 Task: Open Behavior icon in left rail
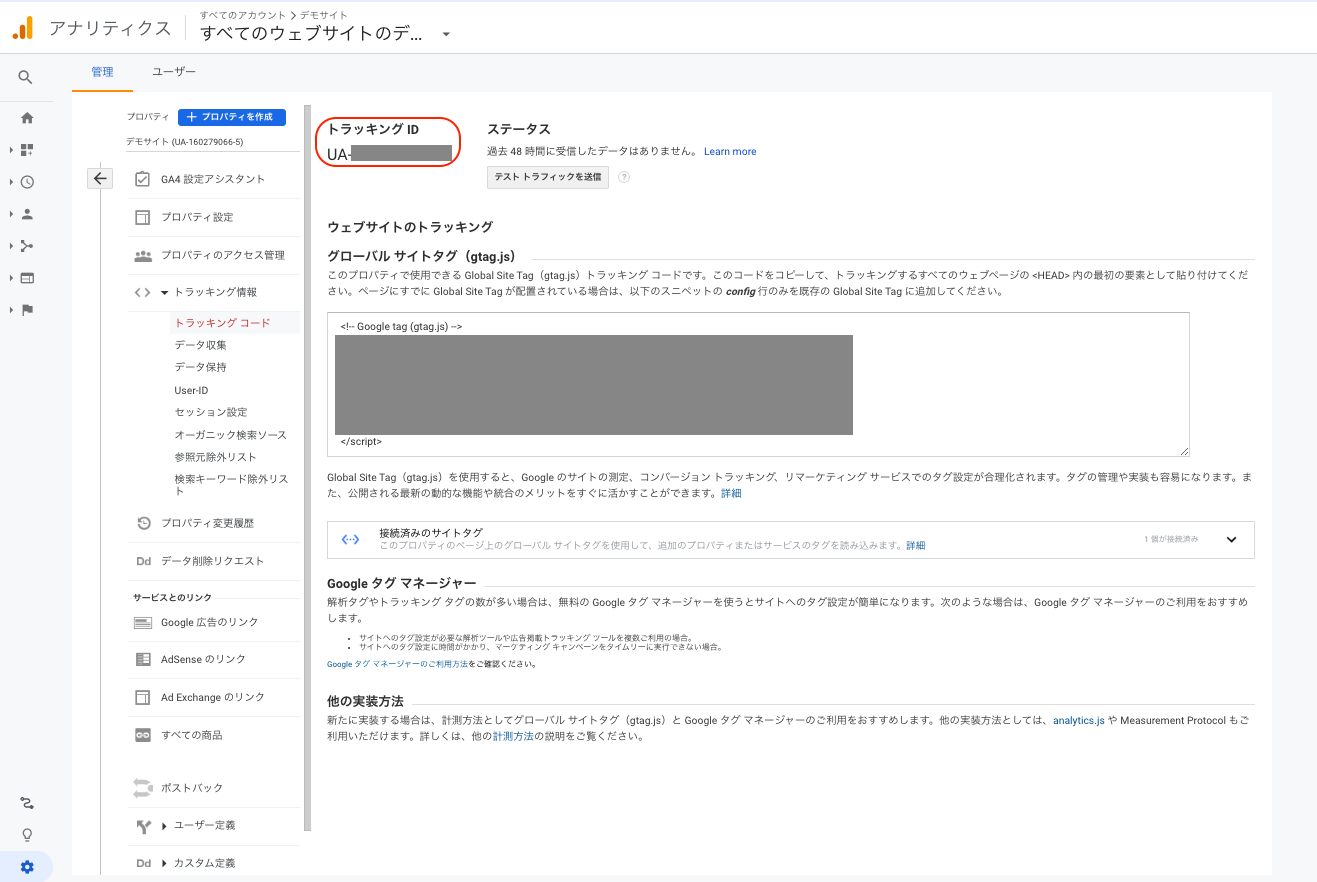tap(27, 278)
